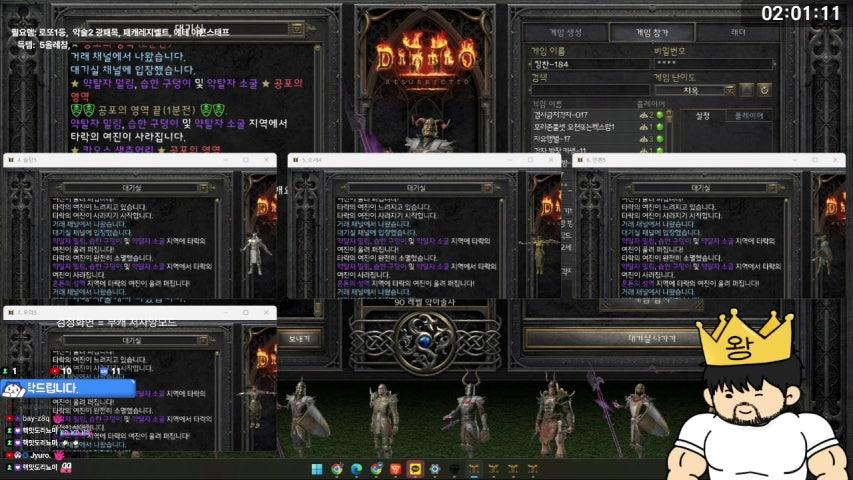Open the black app icon in the taskbar
Screen dimensions: 853x480
tap(454, 469)
